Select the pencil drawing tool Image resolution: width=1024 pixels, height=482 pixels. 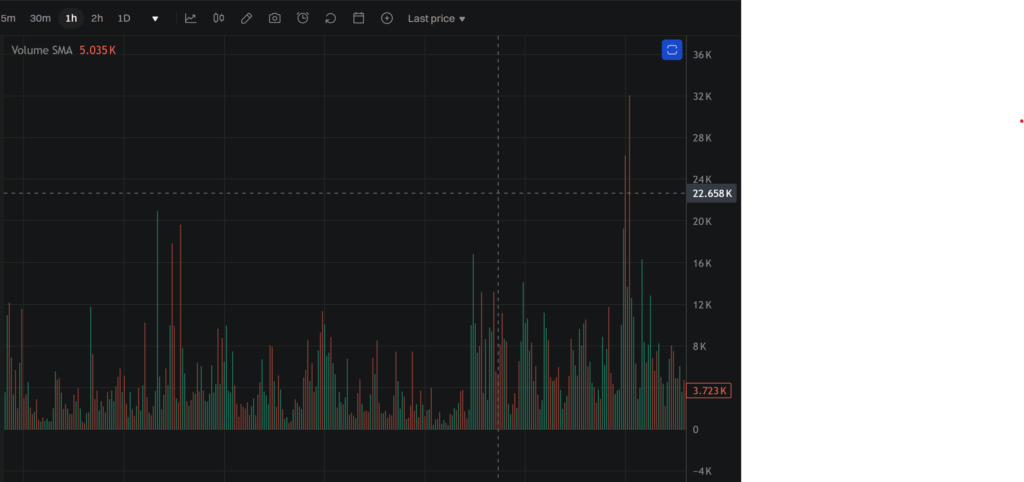pyautogui.click(x=246, y=18)
